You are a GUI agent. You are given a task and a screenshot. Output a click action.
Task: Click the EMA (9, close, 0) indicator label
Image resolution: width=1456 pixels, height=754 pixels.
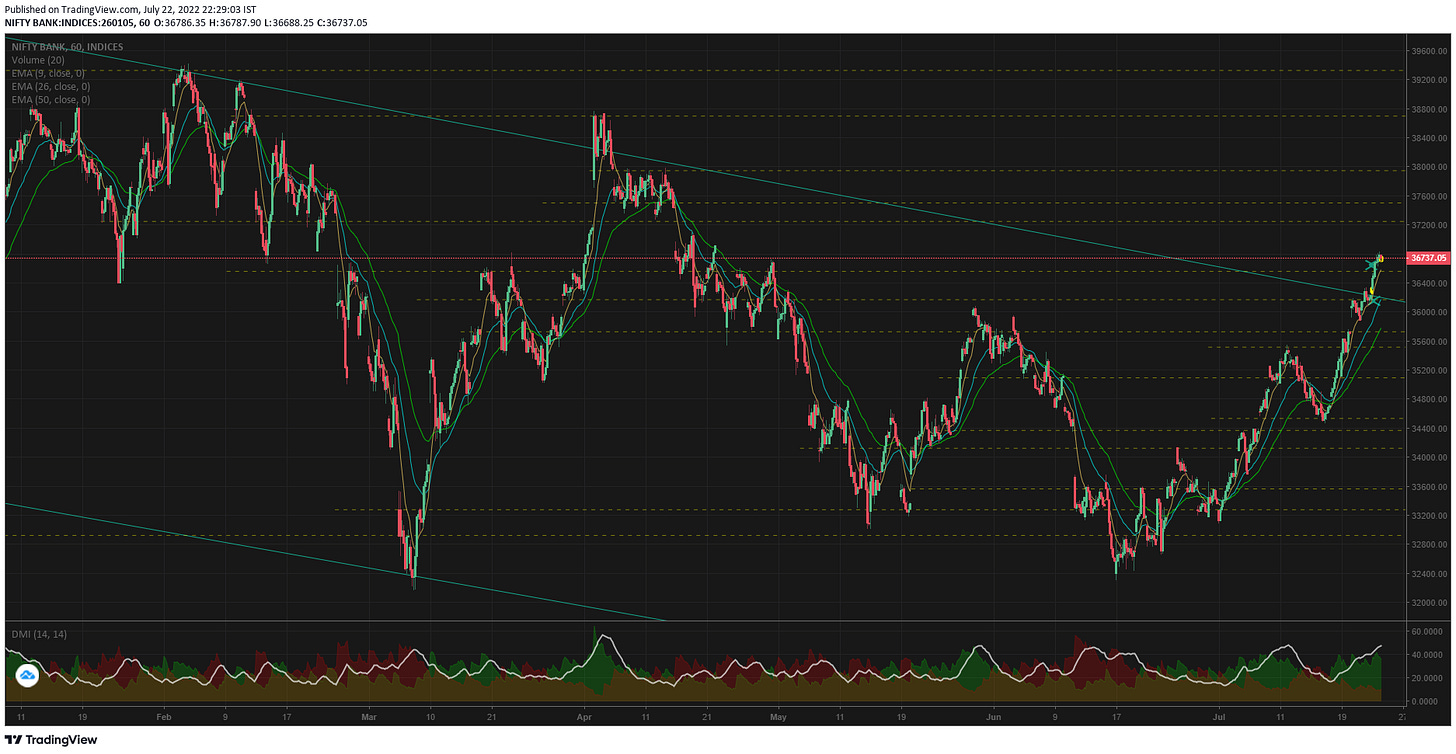[x=46, y=73]
